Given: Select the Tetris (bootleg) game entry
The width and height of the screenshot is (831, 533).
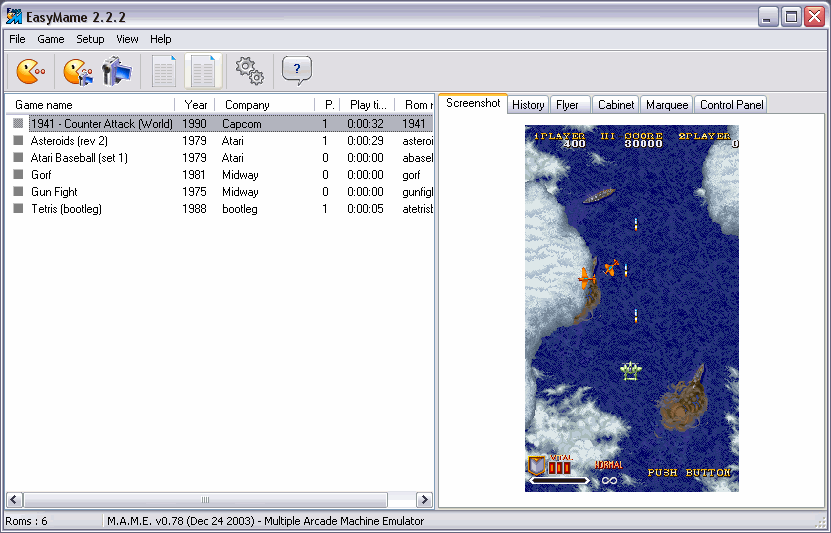Looking at the screenshot, I should (66, 208).
